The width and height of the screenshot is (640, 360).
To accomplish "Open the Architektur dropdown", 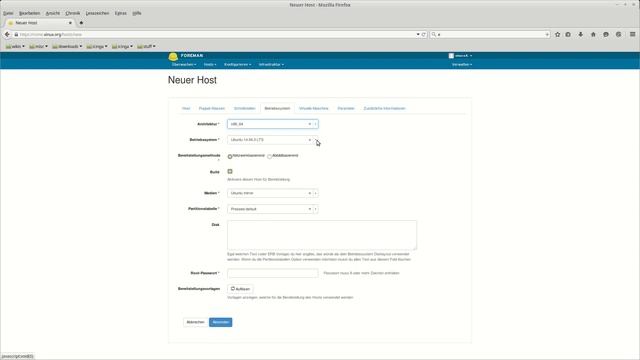I will tap(273, 124).
